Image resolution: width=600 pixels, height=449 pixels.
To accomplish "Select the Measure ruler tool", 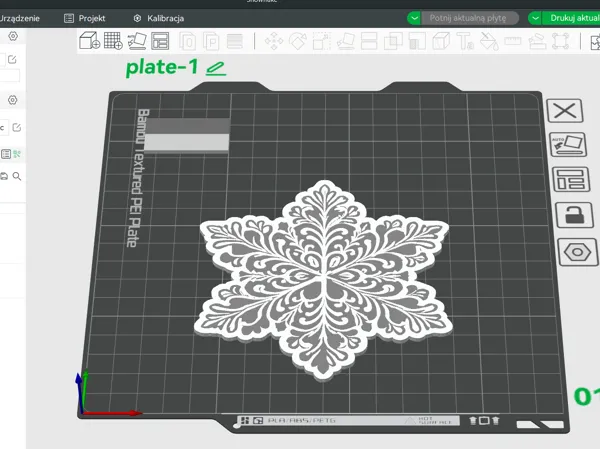I will (513, 41).
